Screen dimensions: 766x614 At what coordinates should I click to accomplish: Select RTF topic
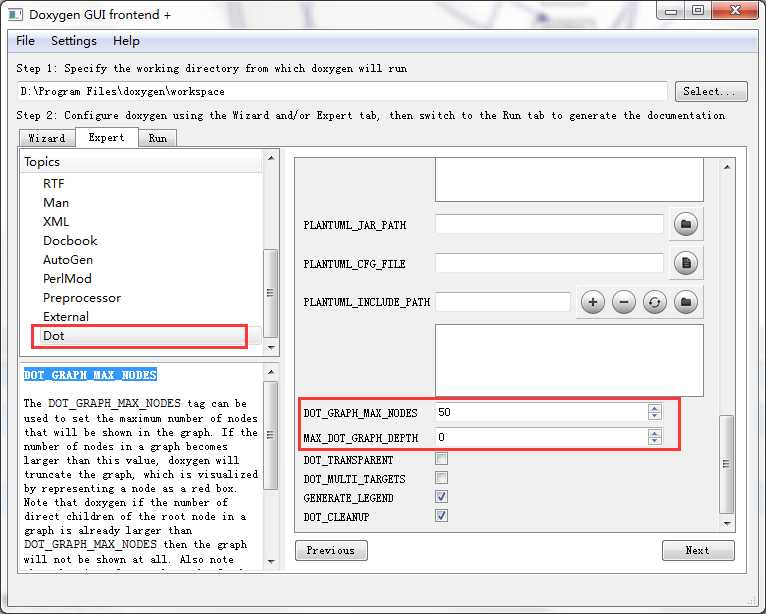pos(53,184)
